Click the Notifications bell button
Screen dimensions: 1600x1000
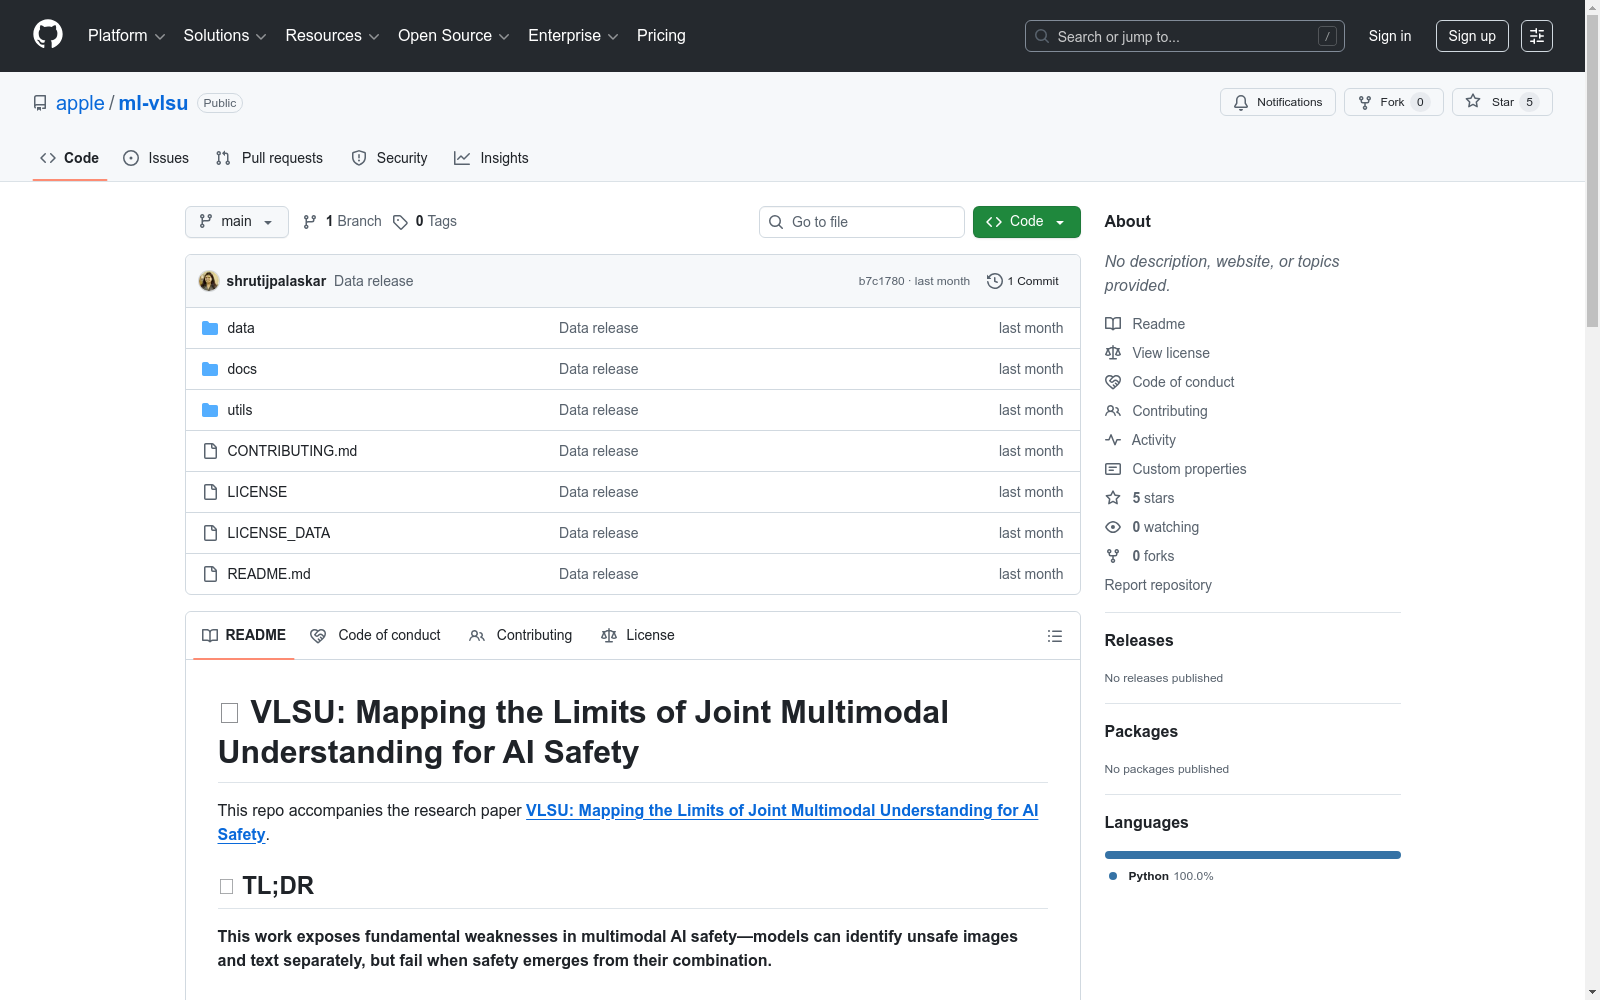pos(1277,102)
